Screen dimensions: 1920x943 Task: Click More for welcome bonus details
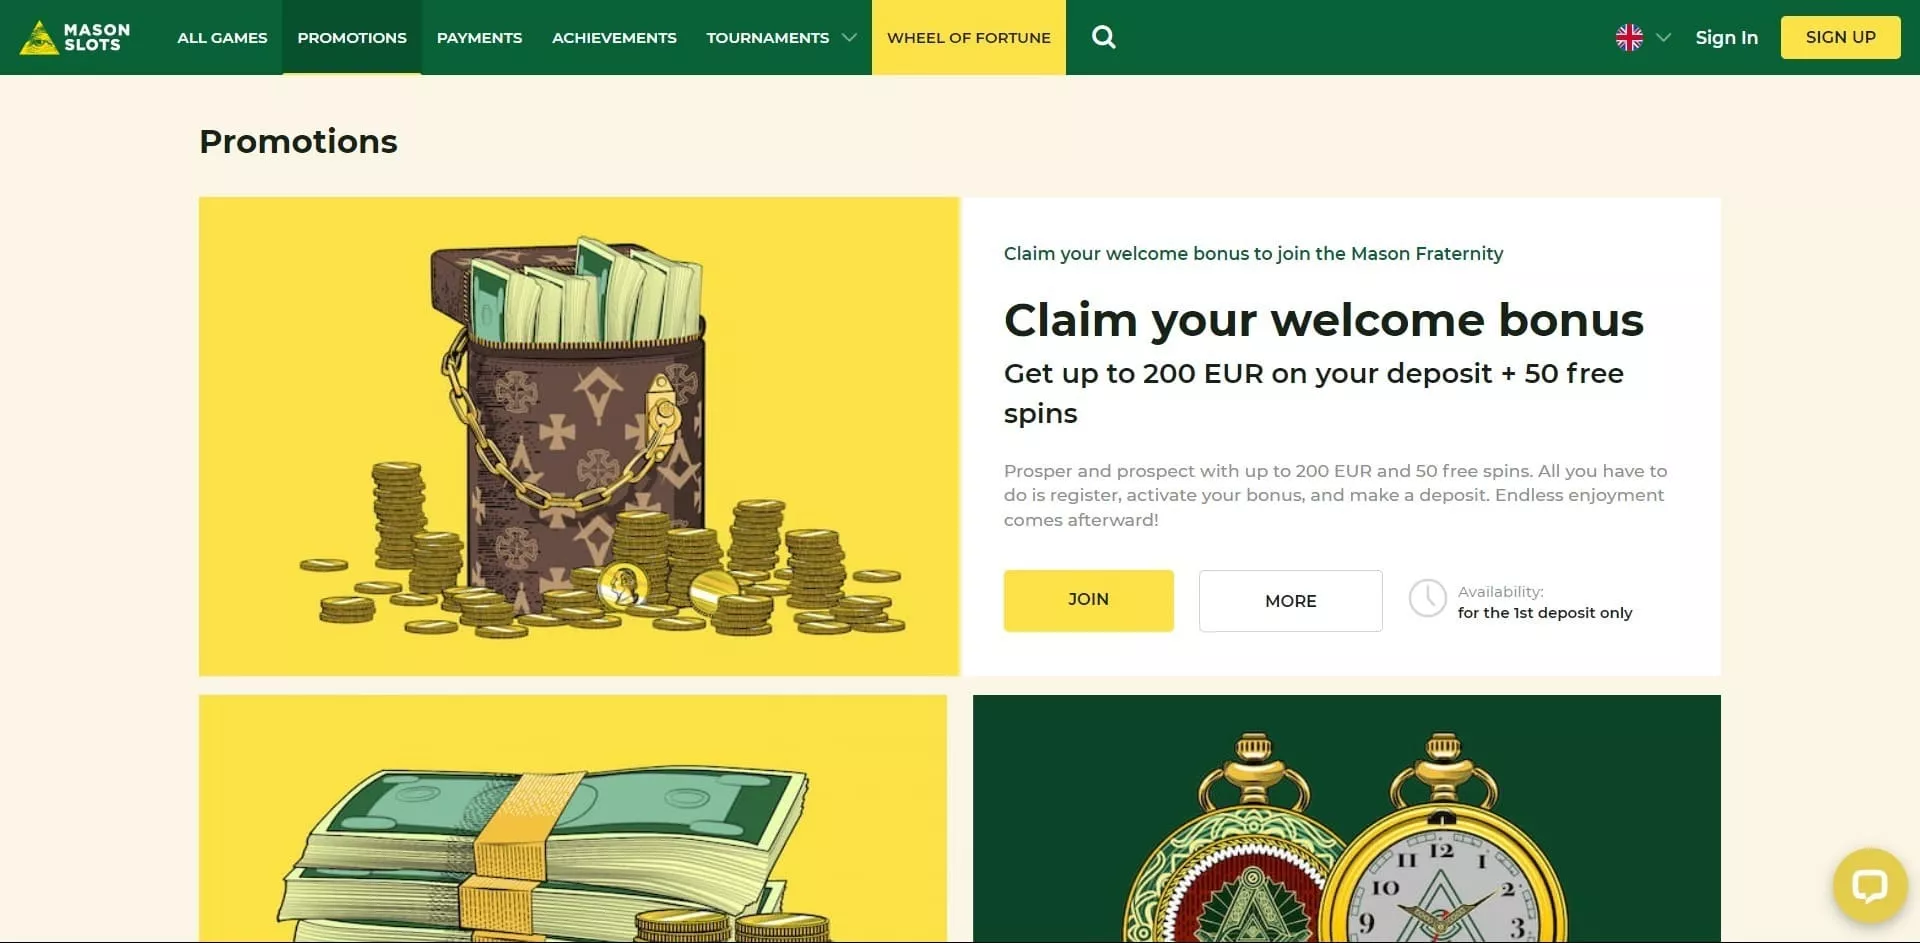point(1290,600)
